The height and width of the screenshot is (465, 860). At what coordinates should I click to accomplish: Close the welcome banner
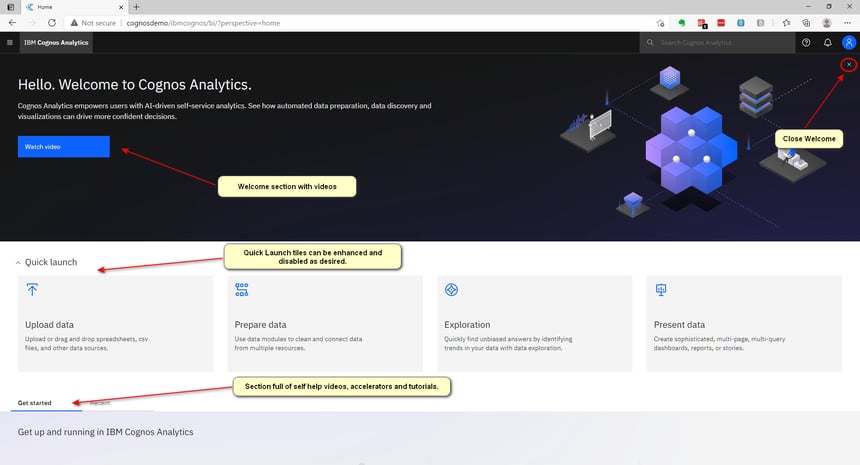pyautogui.click(x=848, y=65)
